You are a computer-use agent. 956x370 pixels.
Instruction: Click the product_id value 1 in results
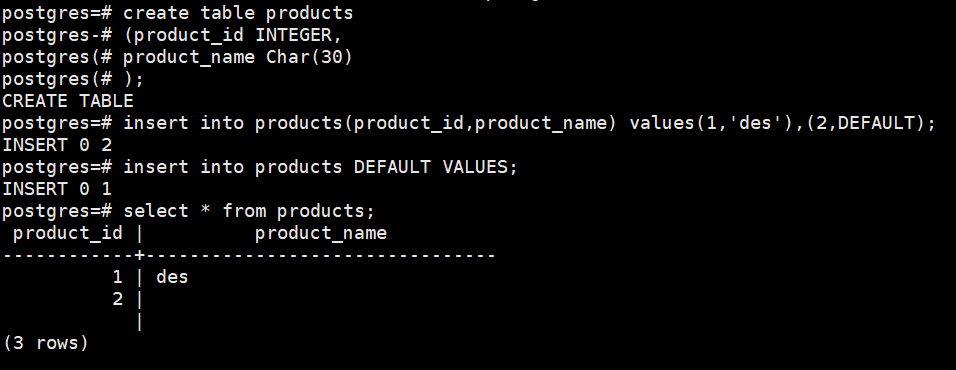point(118,277)
